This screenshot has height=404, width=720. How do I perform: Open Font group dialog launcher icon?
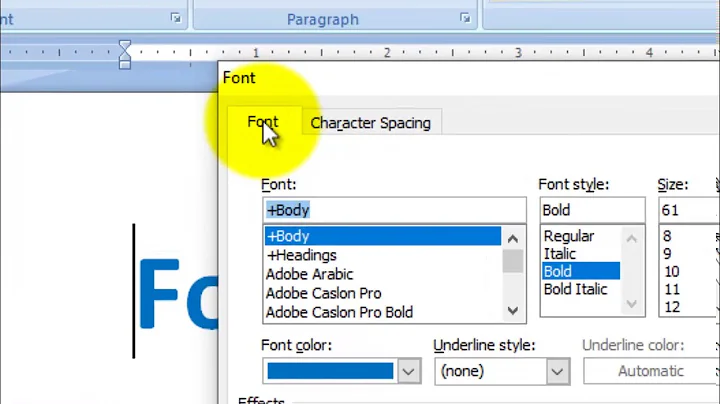click(175, 18)
